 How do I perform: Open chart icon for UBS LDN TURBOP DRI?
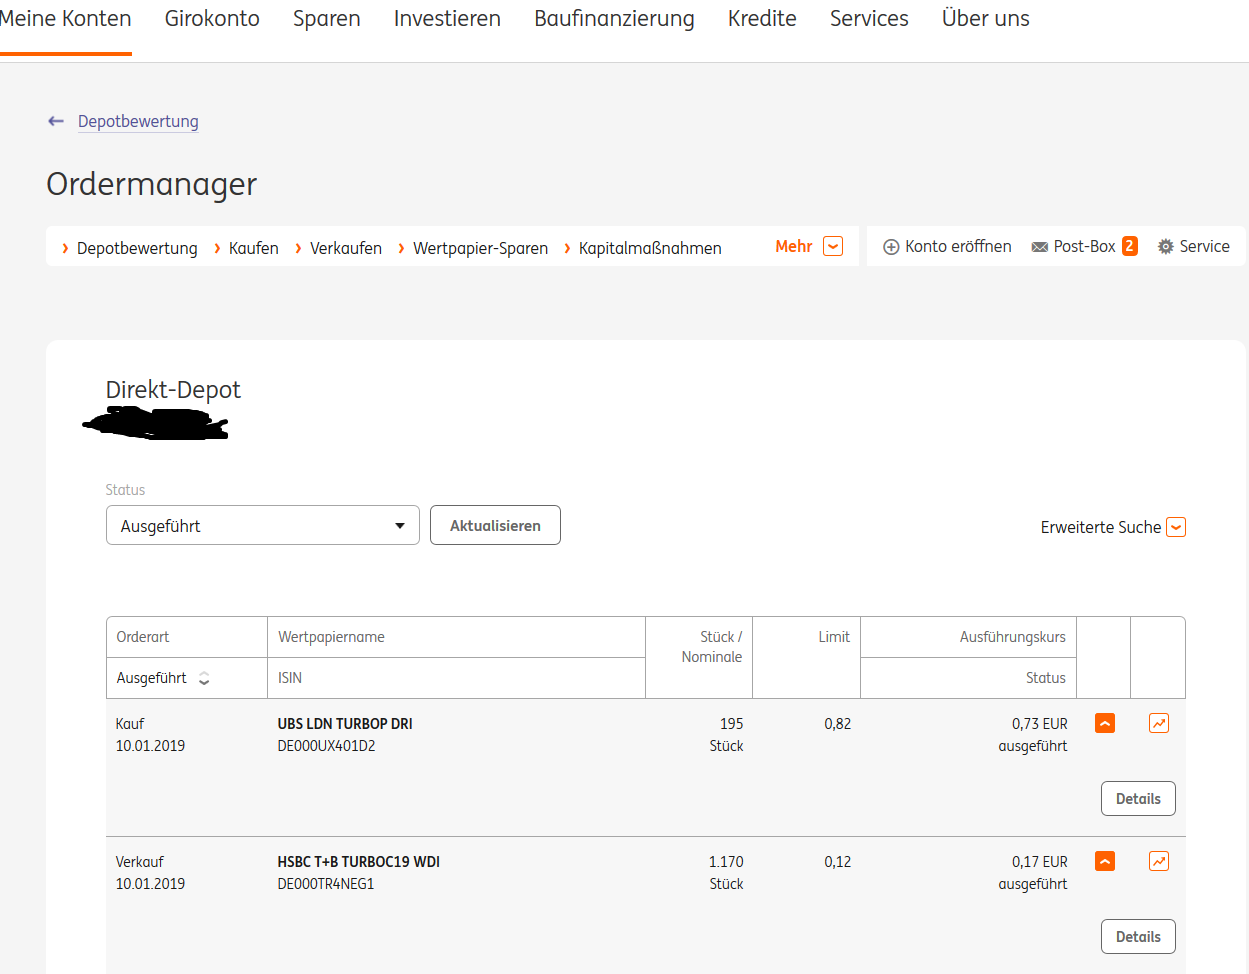click(x=1159, y=723)
